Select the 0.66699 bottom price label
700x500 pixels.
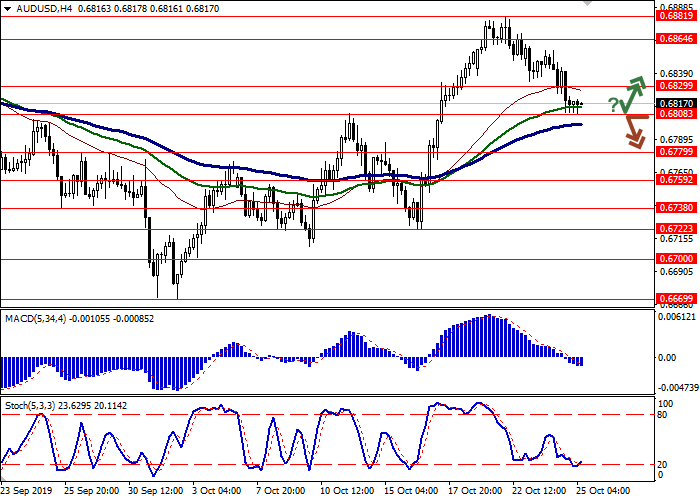tap(676, 298)
